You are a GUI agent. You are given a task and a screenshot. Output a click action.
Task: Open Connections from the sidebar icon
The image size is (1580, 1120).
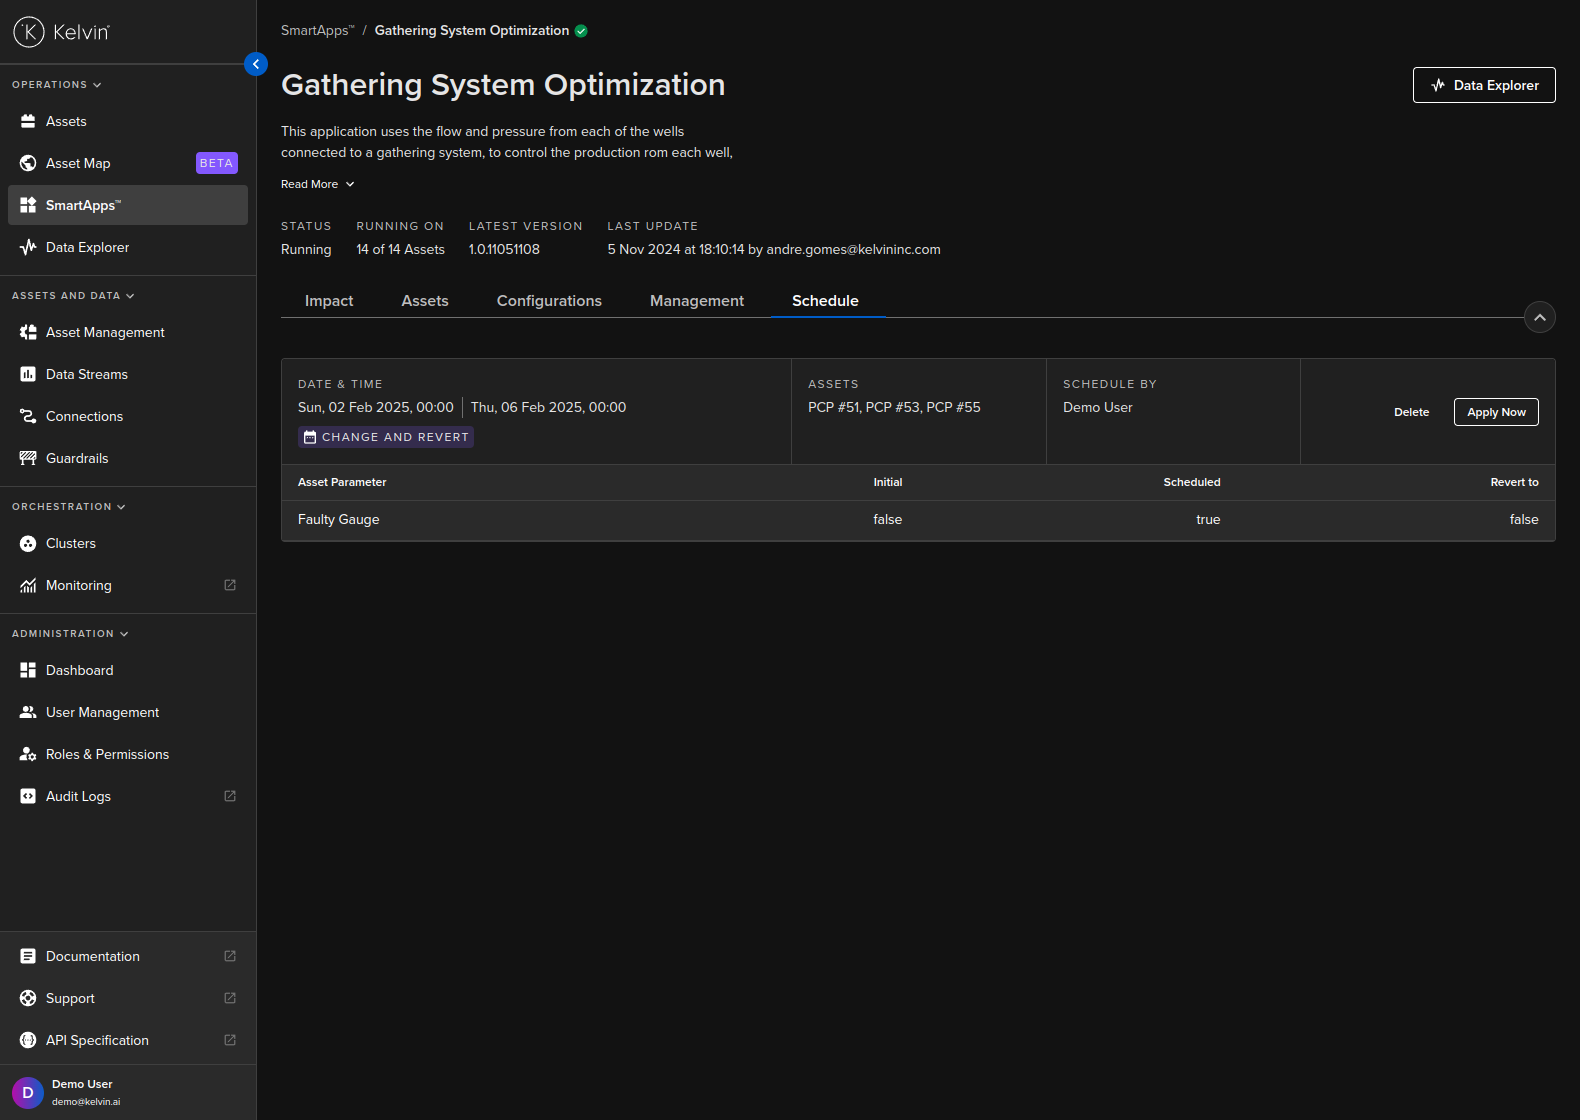pyautogui.click(x=28, y=416)
